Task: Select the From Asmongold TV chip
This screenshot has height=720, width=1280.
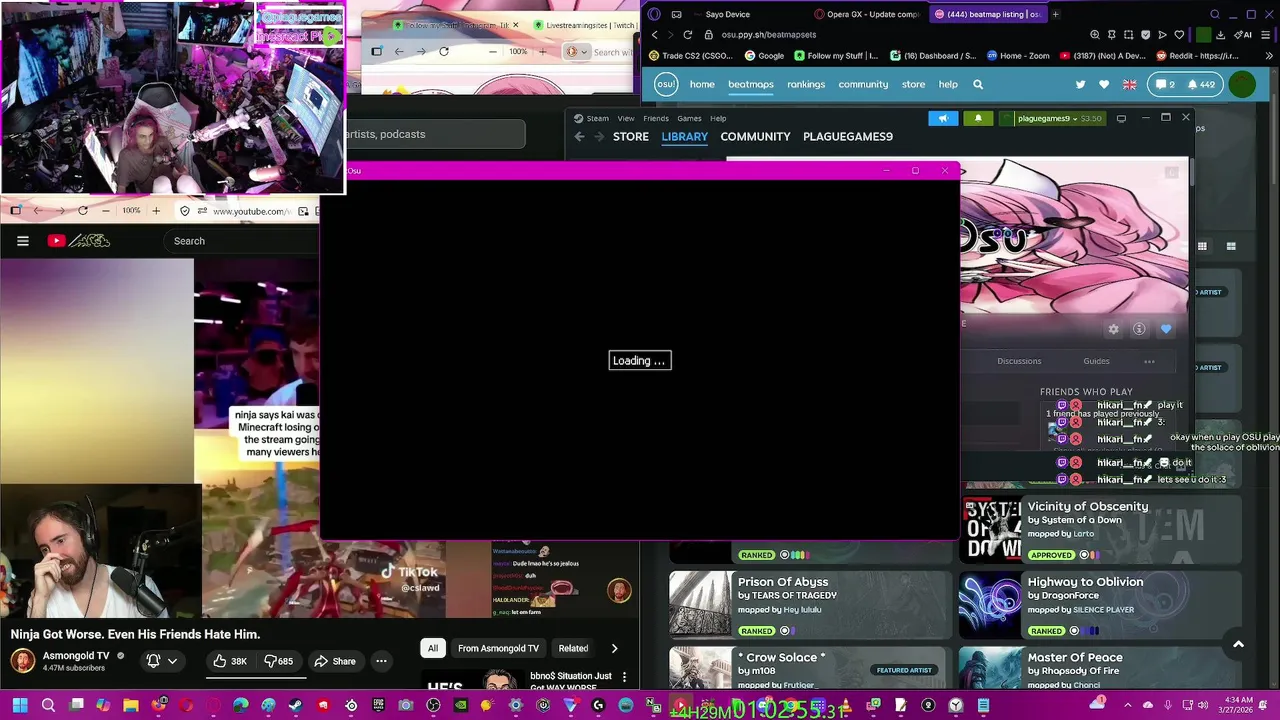Action: (498, 648)
